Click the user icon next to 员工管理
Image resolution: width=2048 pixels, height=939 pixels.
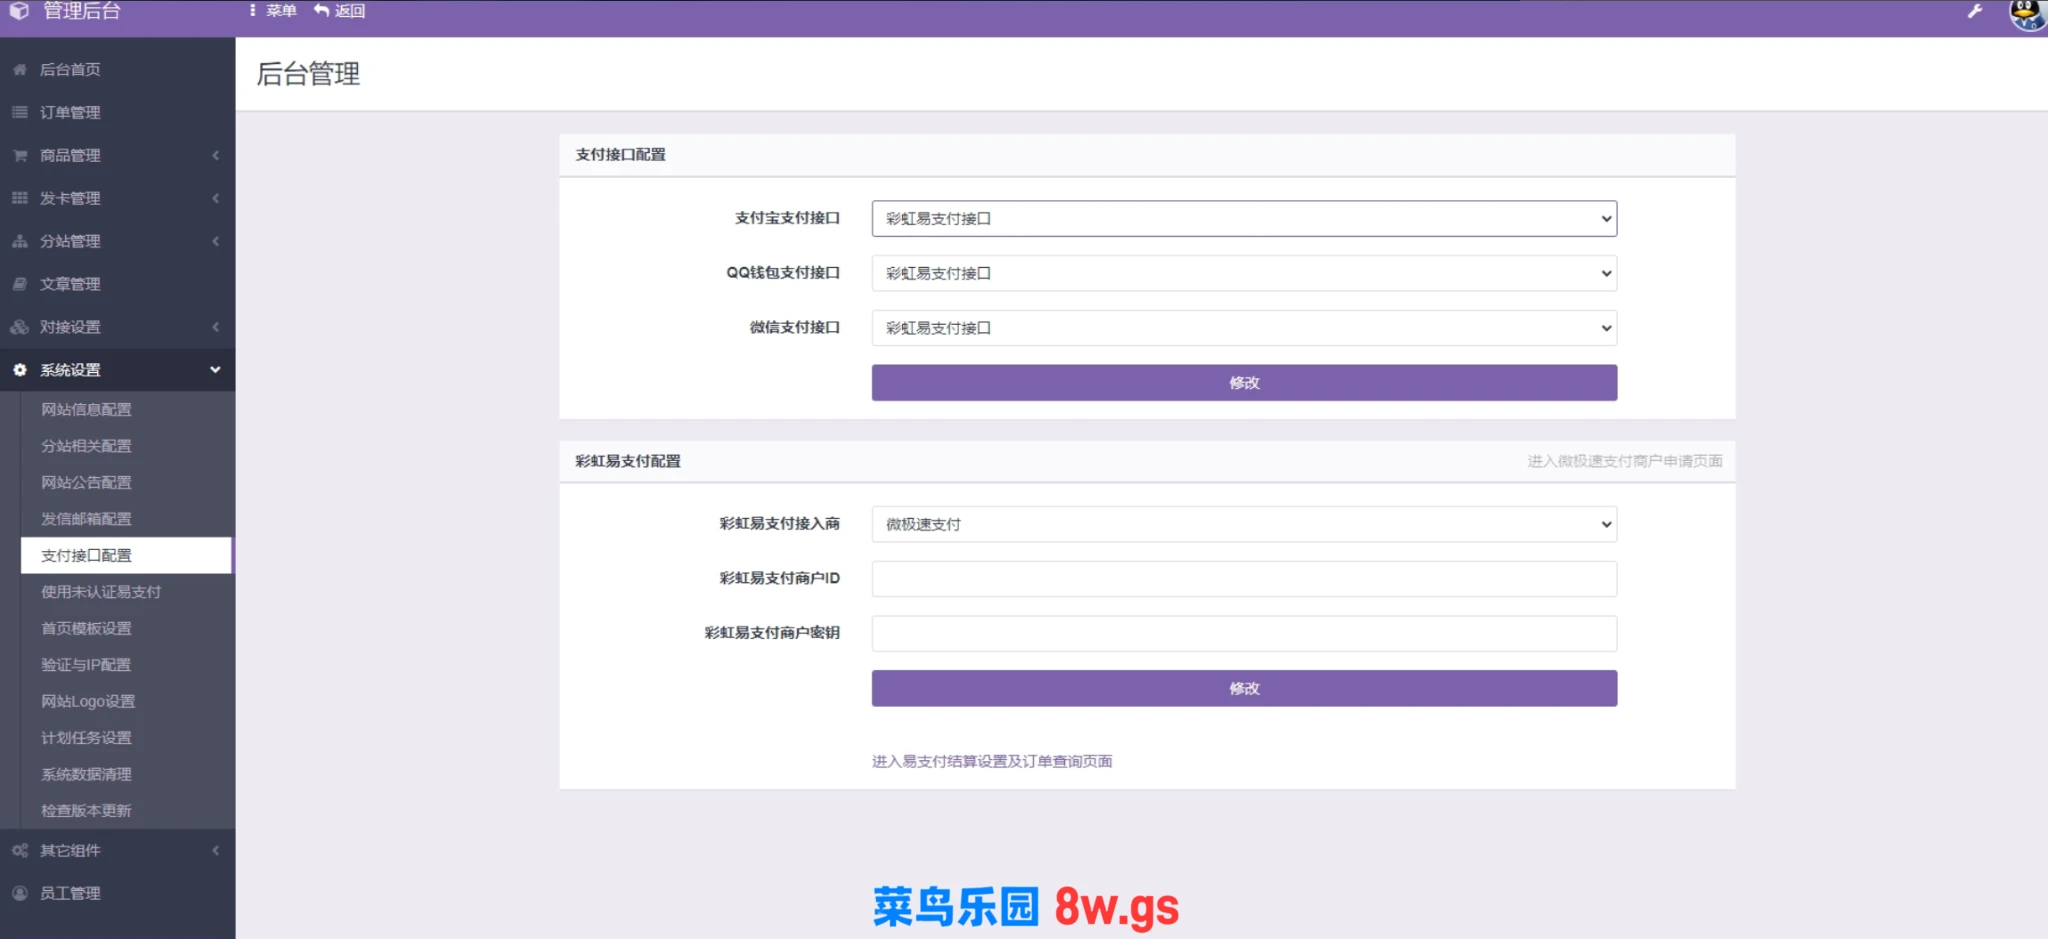[x=19, y=894]
